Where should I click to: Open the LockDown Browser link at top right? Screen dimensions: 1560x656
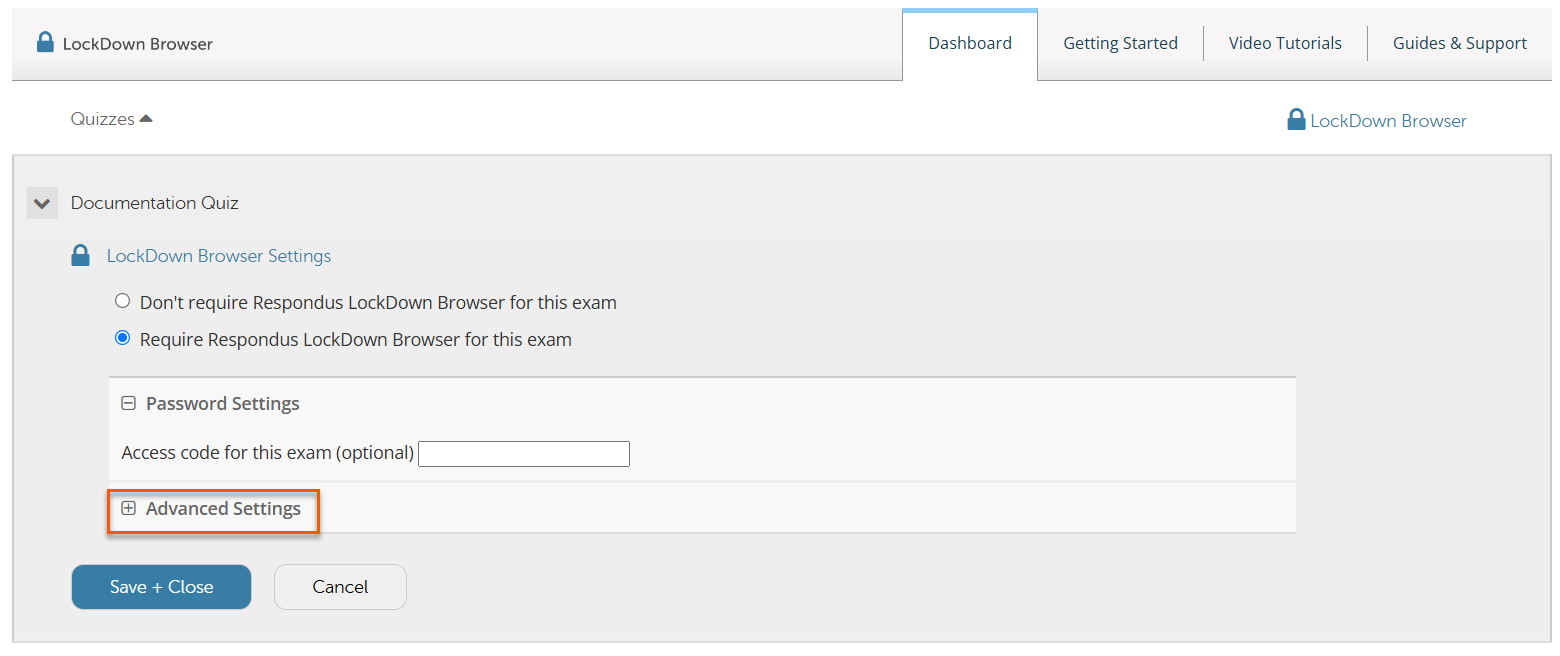1389,119
